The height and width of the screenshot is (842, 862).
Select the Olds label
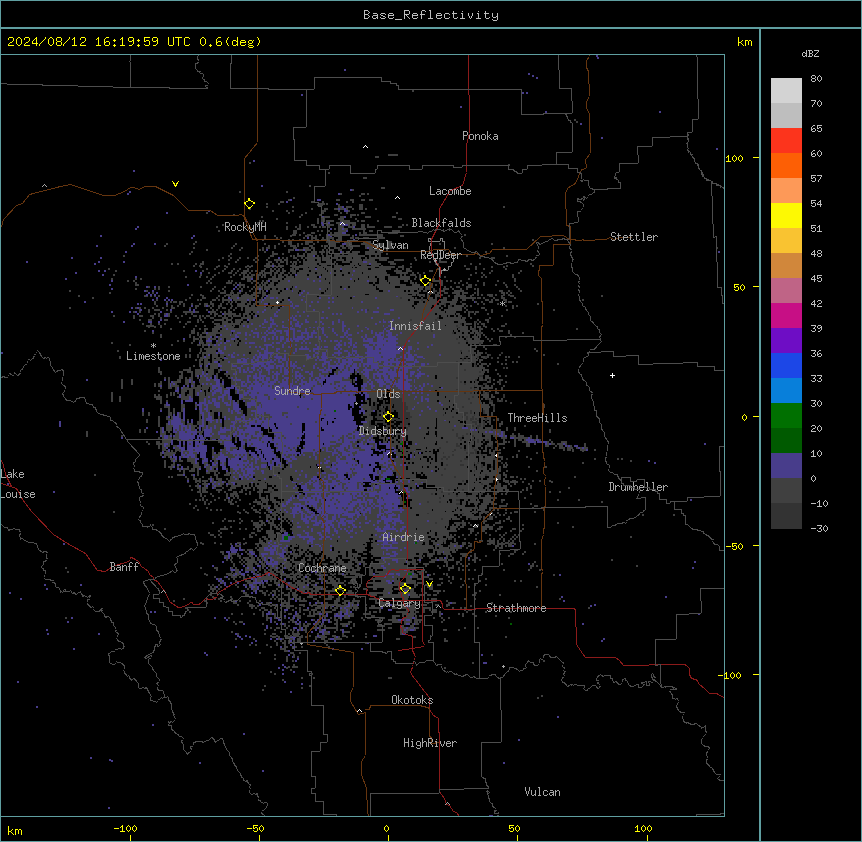coord(388,394)
